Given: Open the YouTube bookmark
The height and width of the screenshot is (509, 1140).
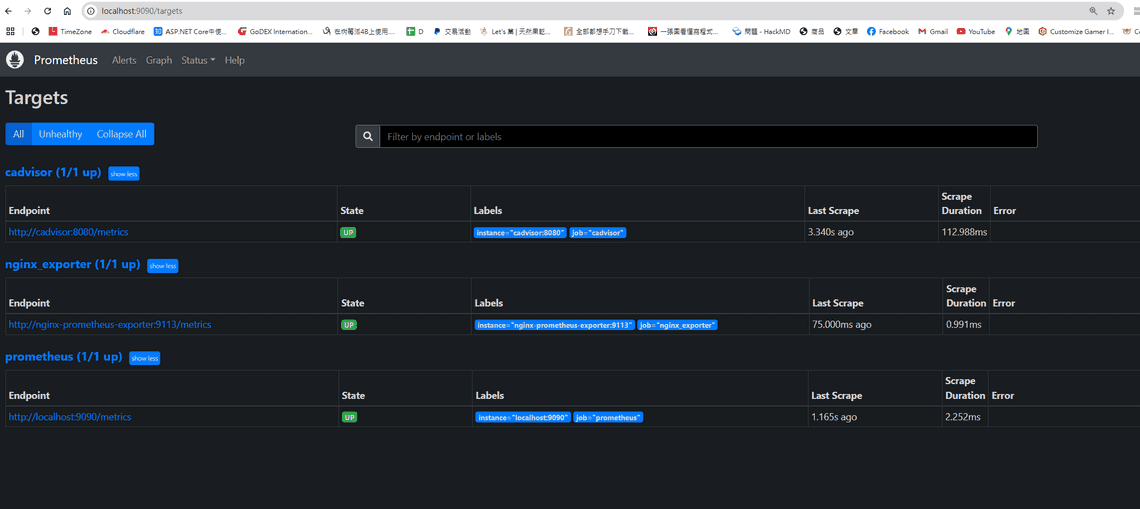Looking at the screenshot, I should (x=975, y=31).
